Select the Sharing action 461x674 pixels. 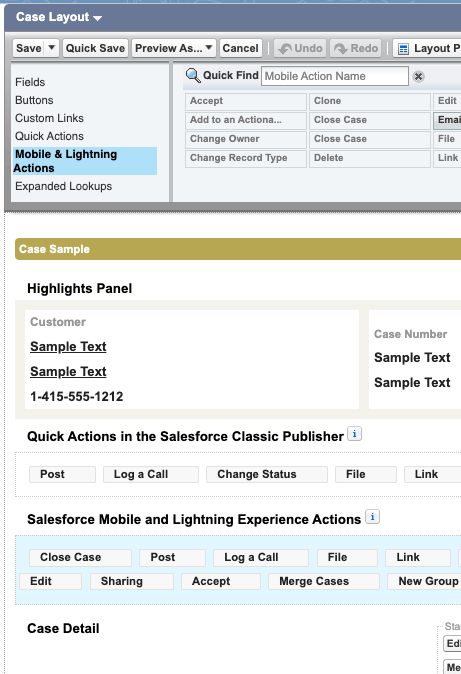coord(132,582)
